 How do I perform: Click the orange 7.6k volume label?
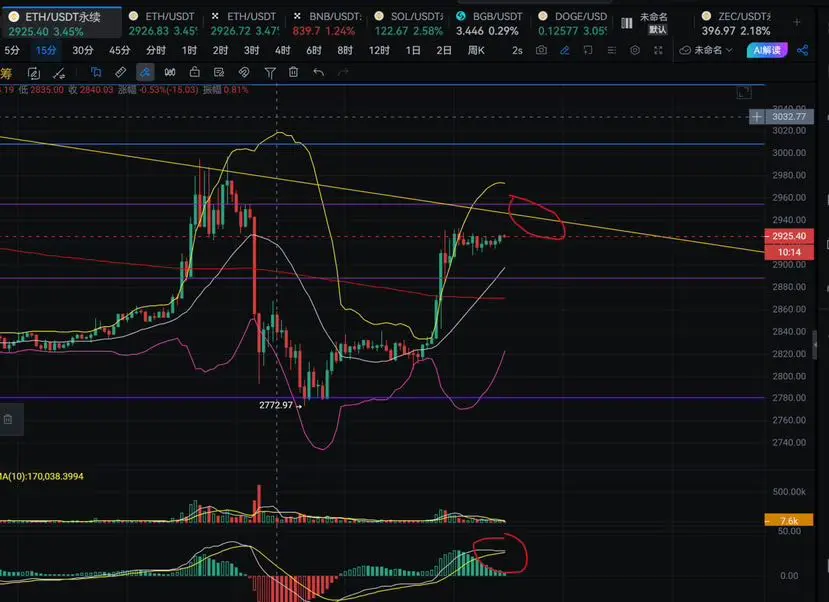(x=789, y=521)
